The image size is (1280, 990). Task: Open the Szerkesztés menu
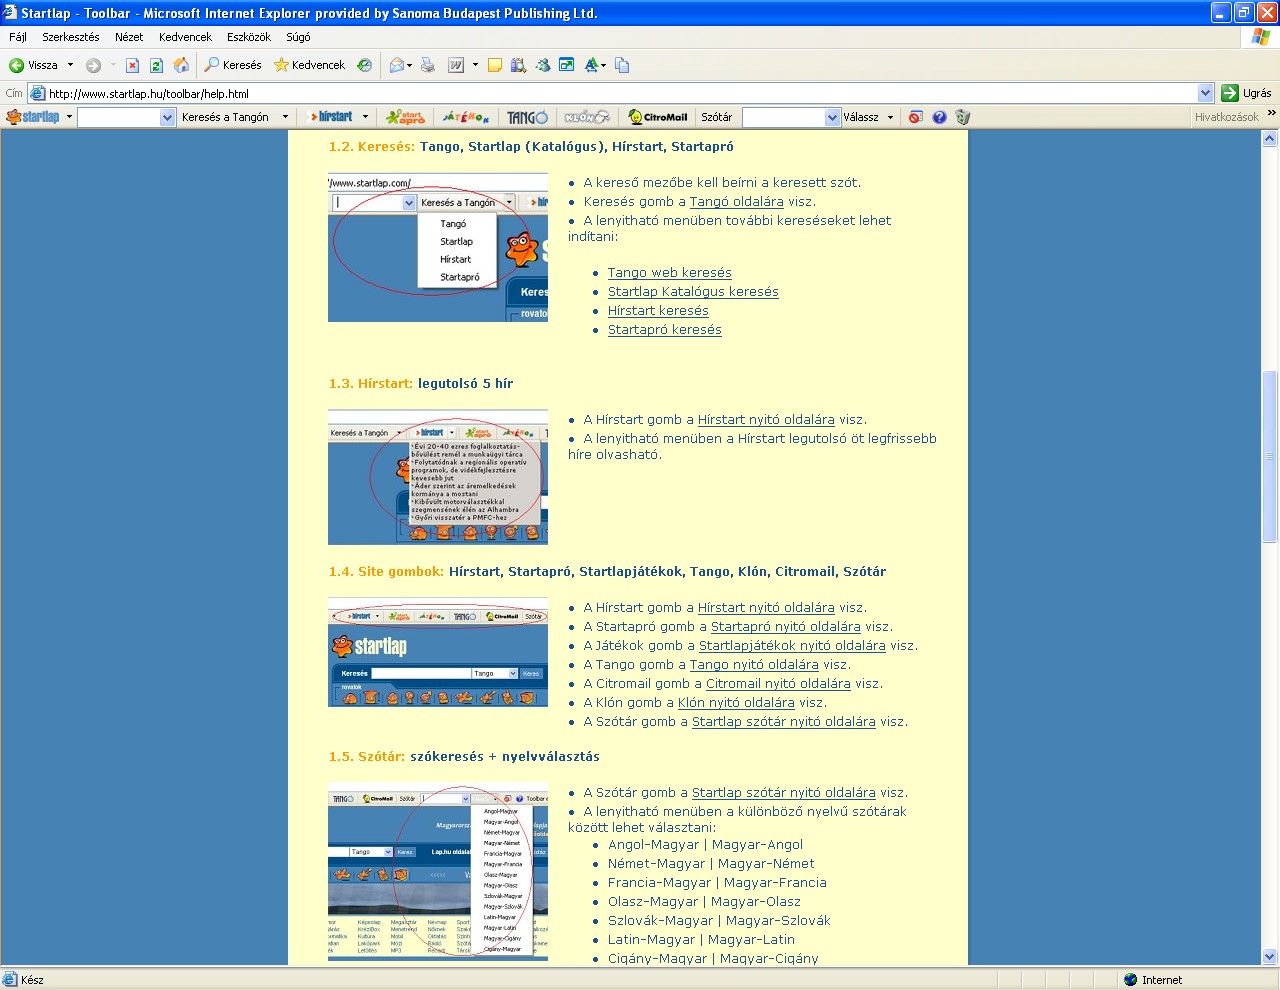click(71, 37)
